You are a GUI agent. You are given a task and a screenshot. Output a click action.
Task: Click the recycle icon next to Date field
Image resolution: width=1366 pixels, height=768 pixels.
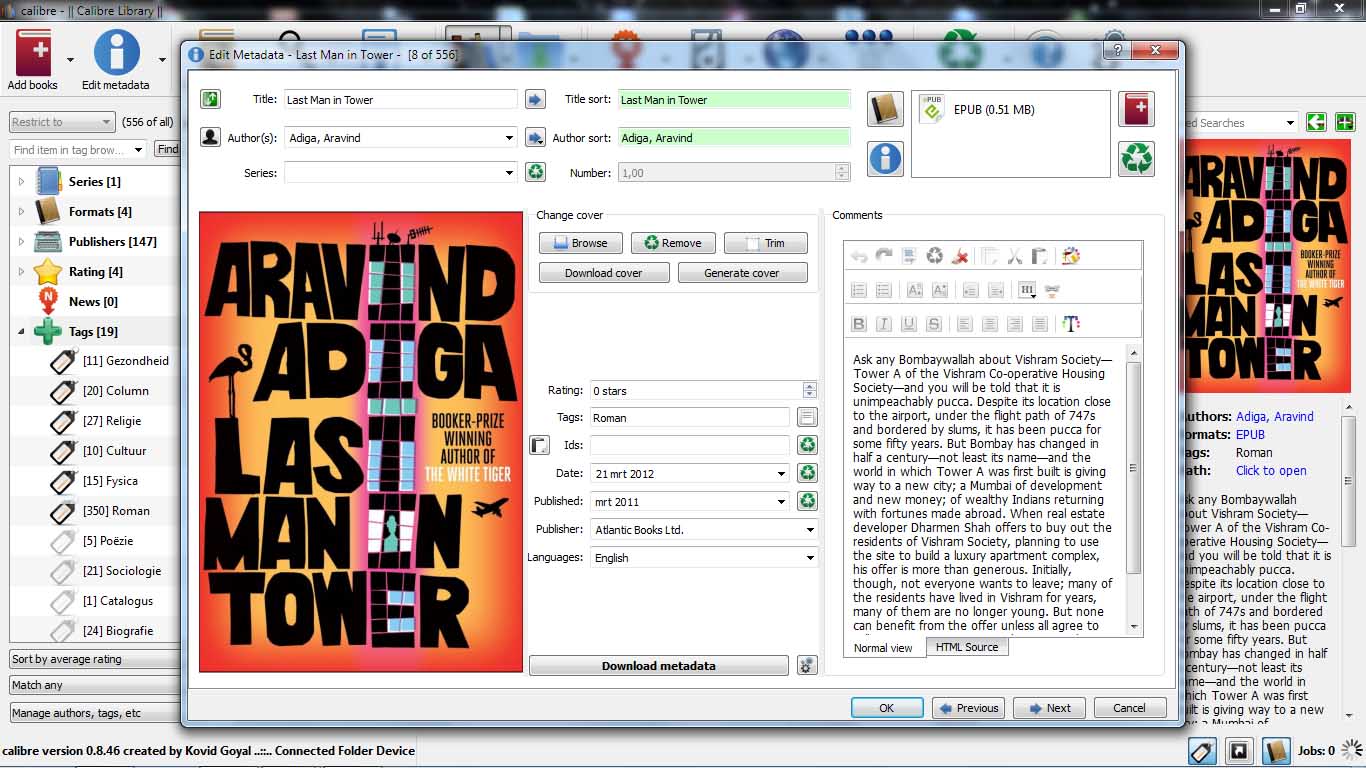(x=807, y=473)
